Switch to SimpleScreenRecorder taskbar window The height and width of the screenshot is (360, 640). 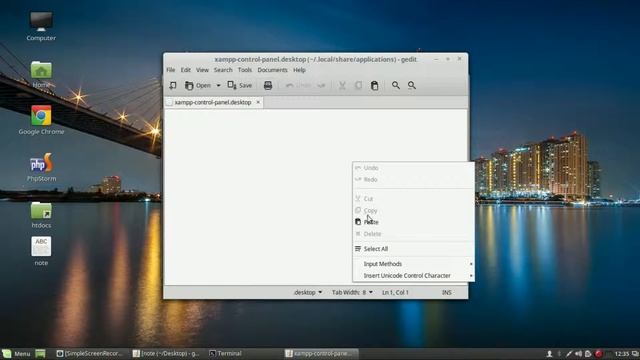pyautogui.click(x=89, y=353)
